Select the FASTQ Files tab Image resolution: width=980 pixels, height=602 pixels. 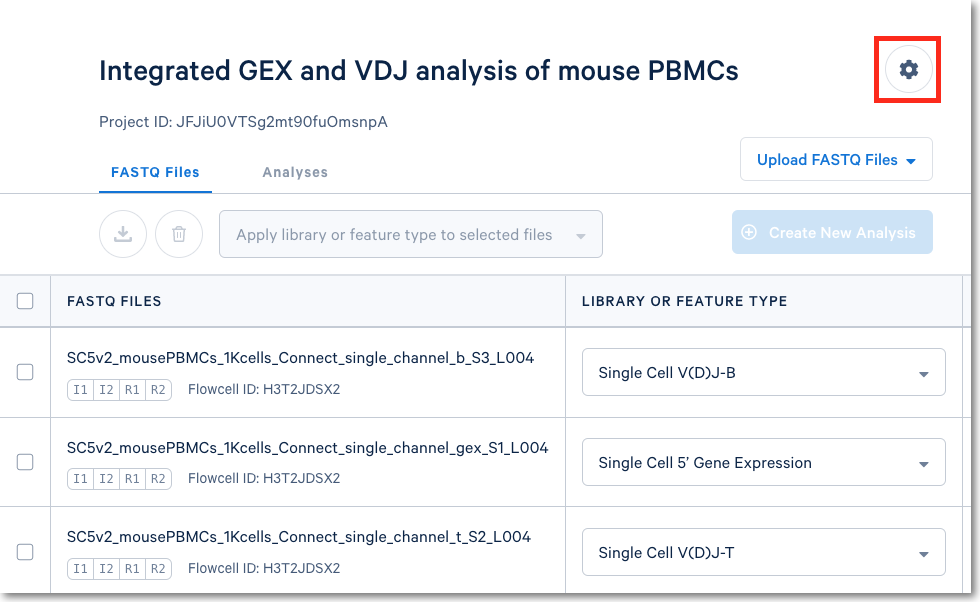(155, 172)
